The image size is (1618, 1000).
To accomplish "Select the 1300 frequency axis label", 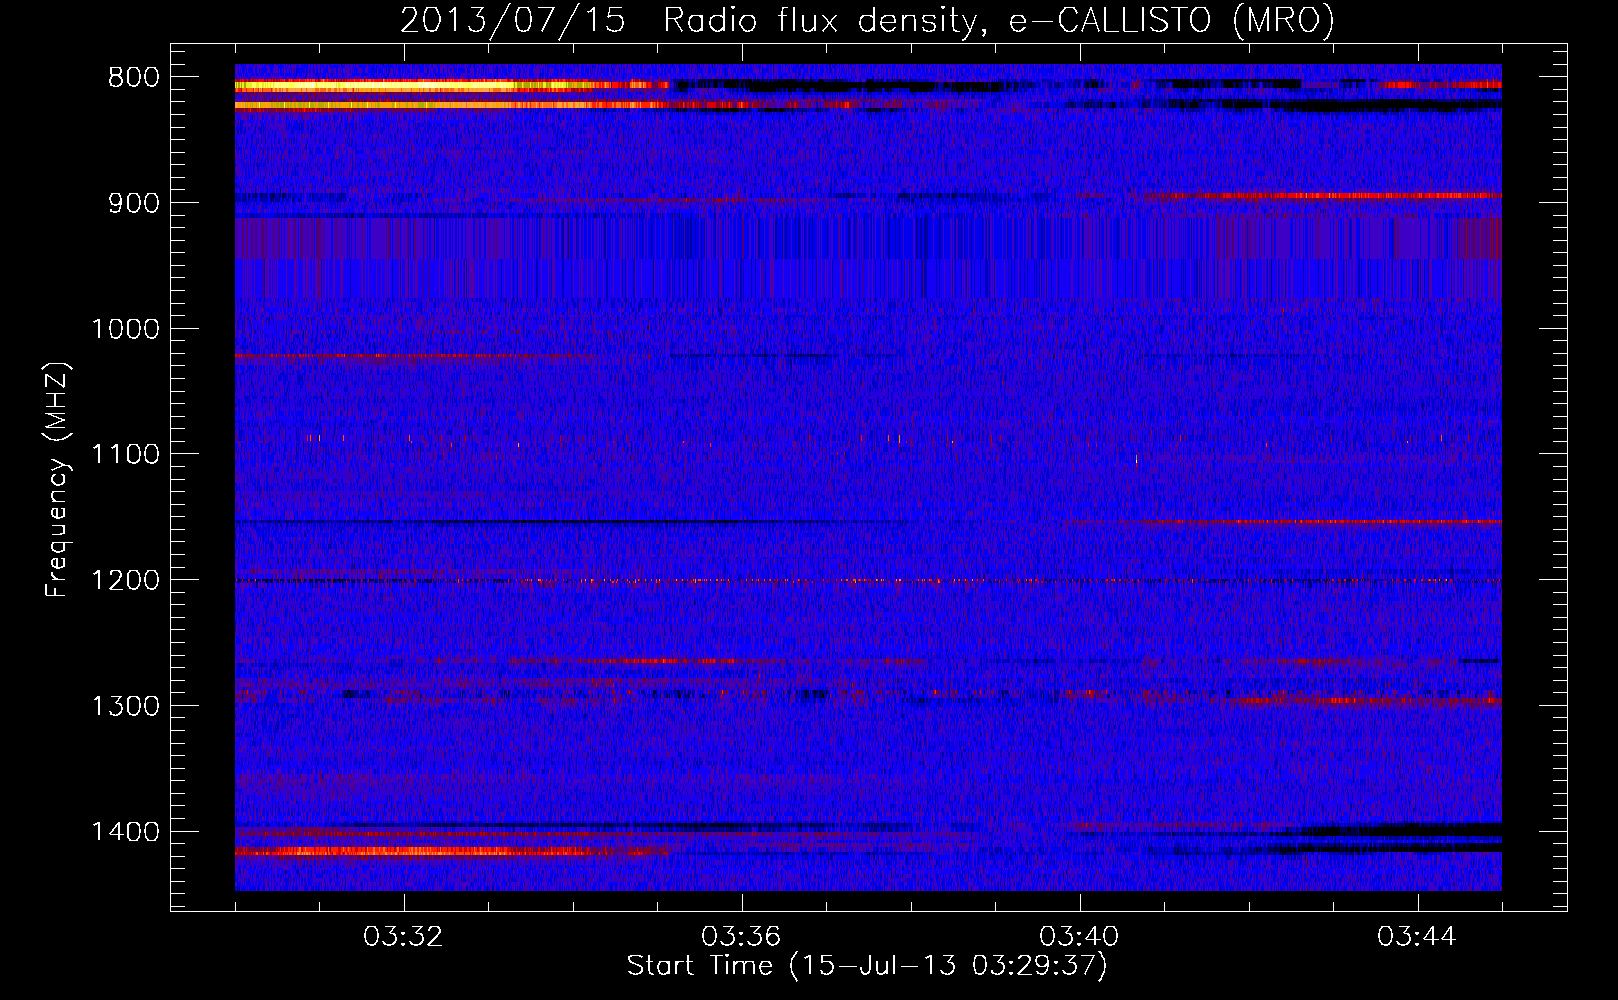I will (125, 706).
